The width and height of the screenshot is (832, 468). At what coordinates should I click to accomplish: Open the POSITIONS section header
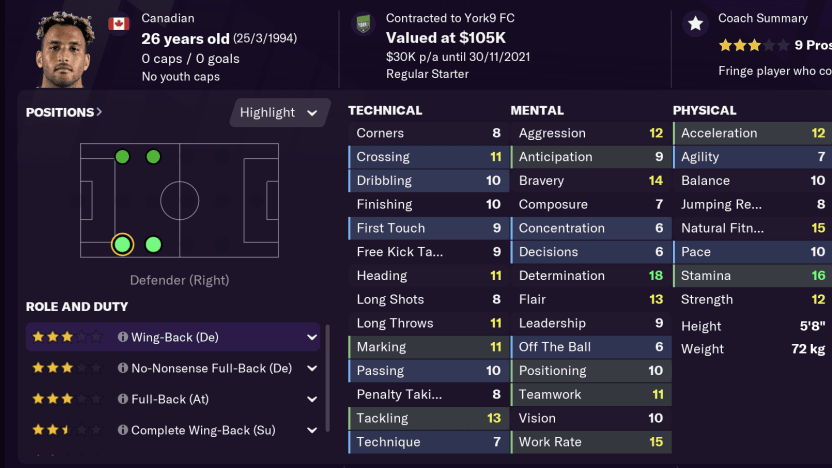[64, 113]
